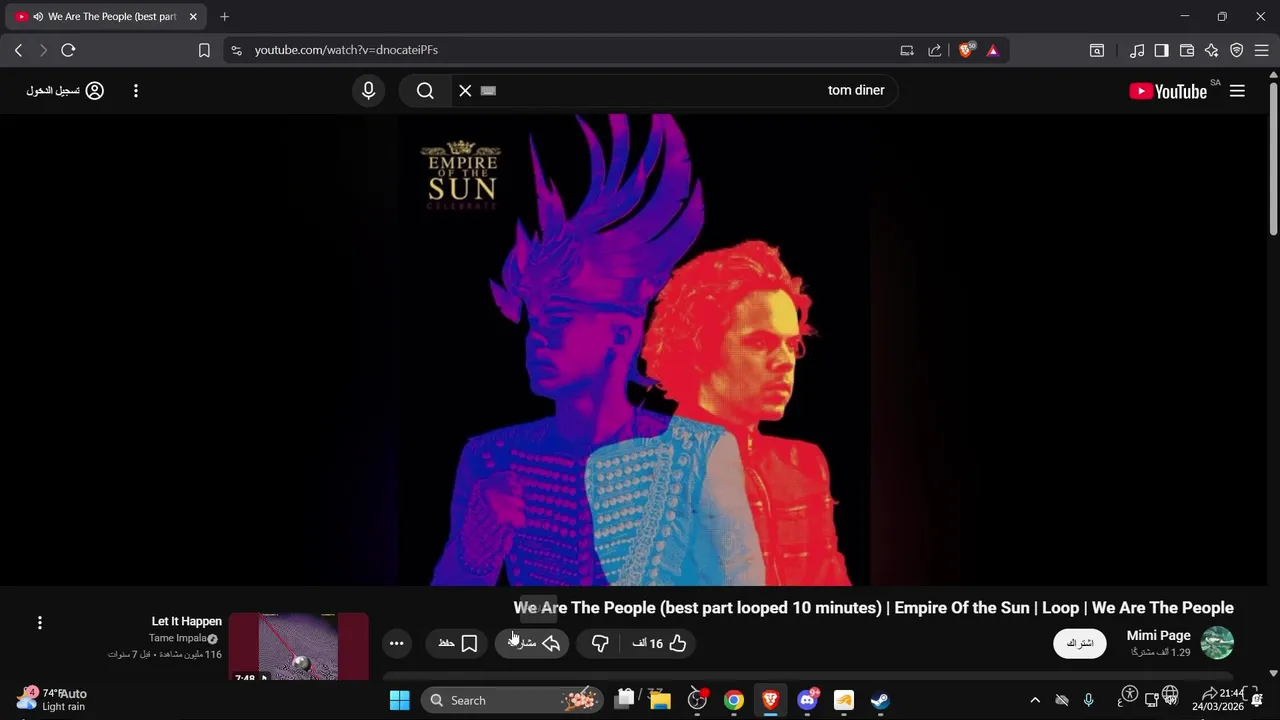Open Brave VPN shield icon
Image resolution: width=1280 pixels, height=720 pixels.
coord(1237,50)
